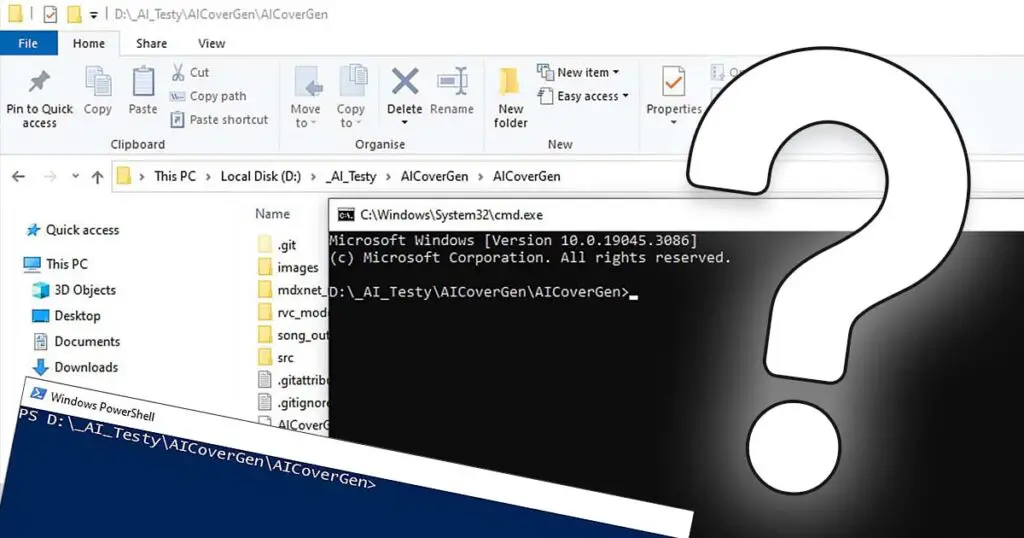Select the images folder
This screenshot has width=1024, height=538.
pos(288,268)
